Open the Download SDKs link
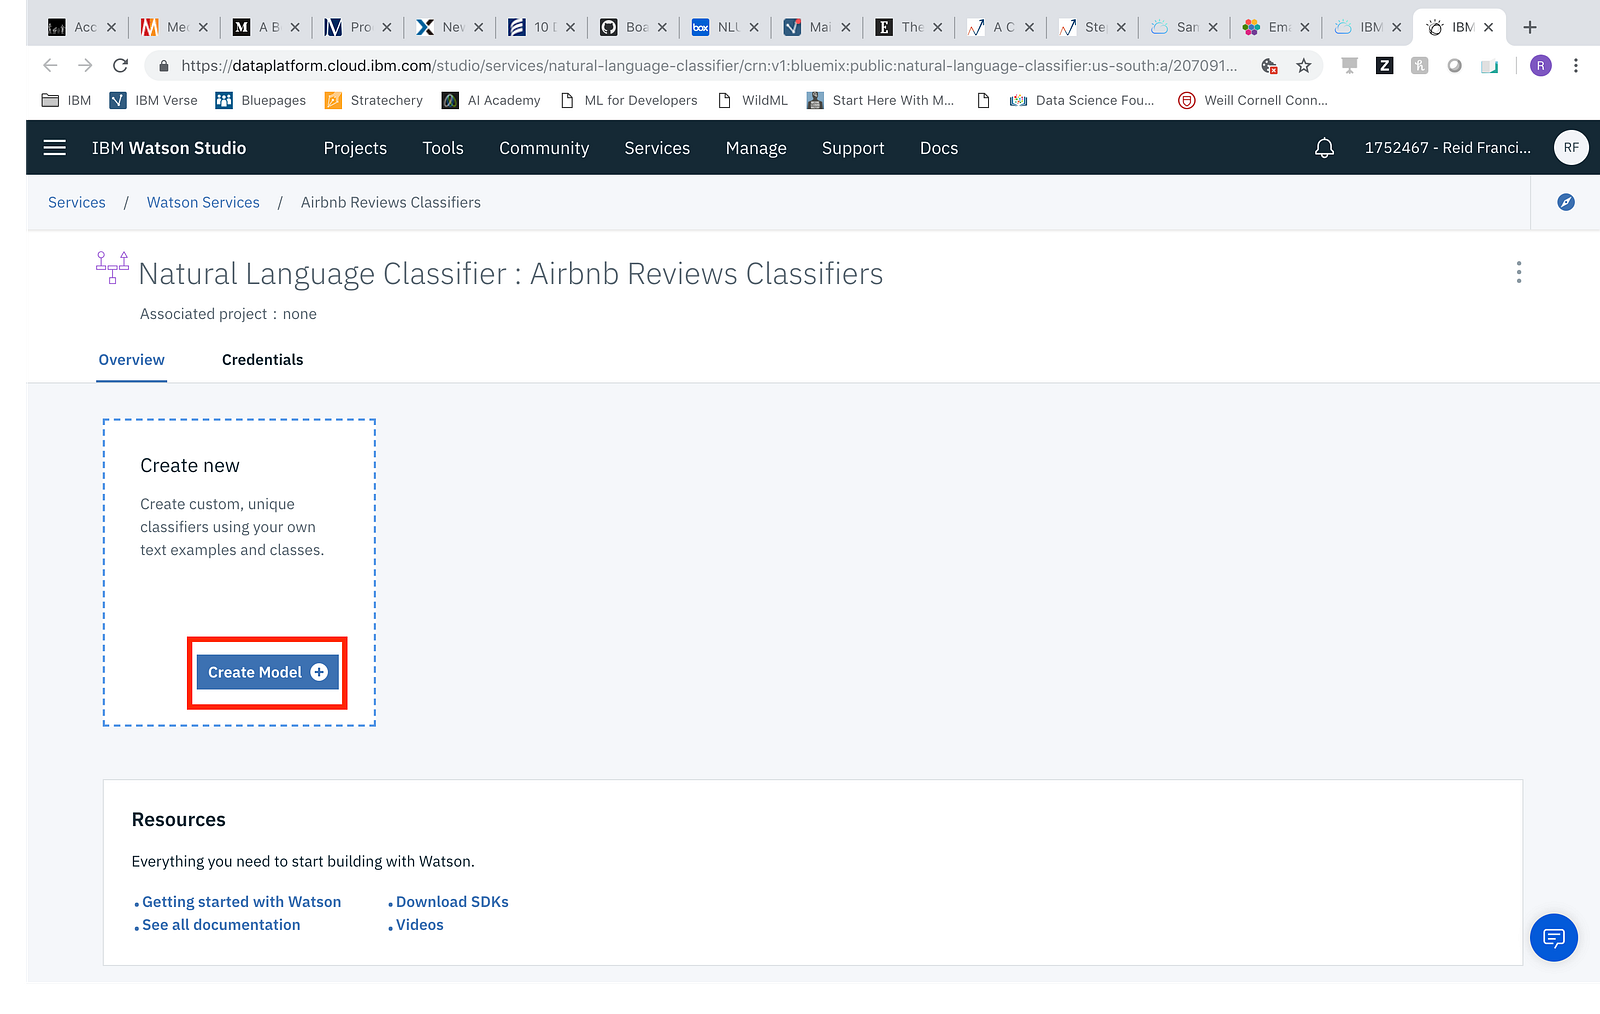This screenshot has height=1014, width=1600. [x=452, y=902]
